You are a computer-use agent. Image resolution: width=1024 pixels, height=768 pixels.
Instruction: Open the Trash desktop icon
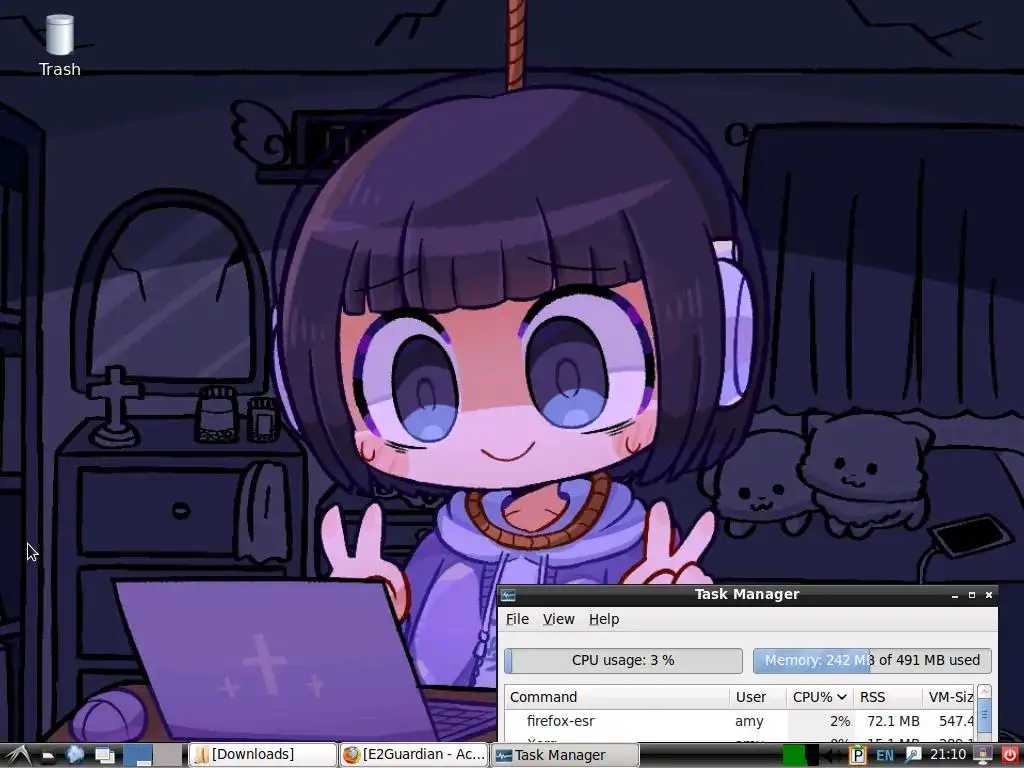(59, 46)
